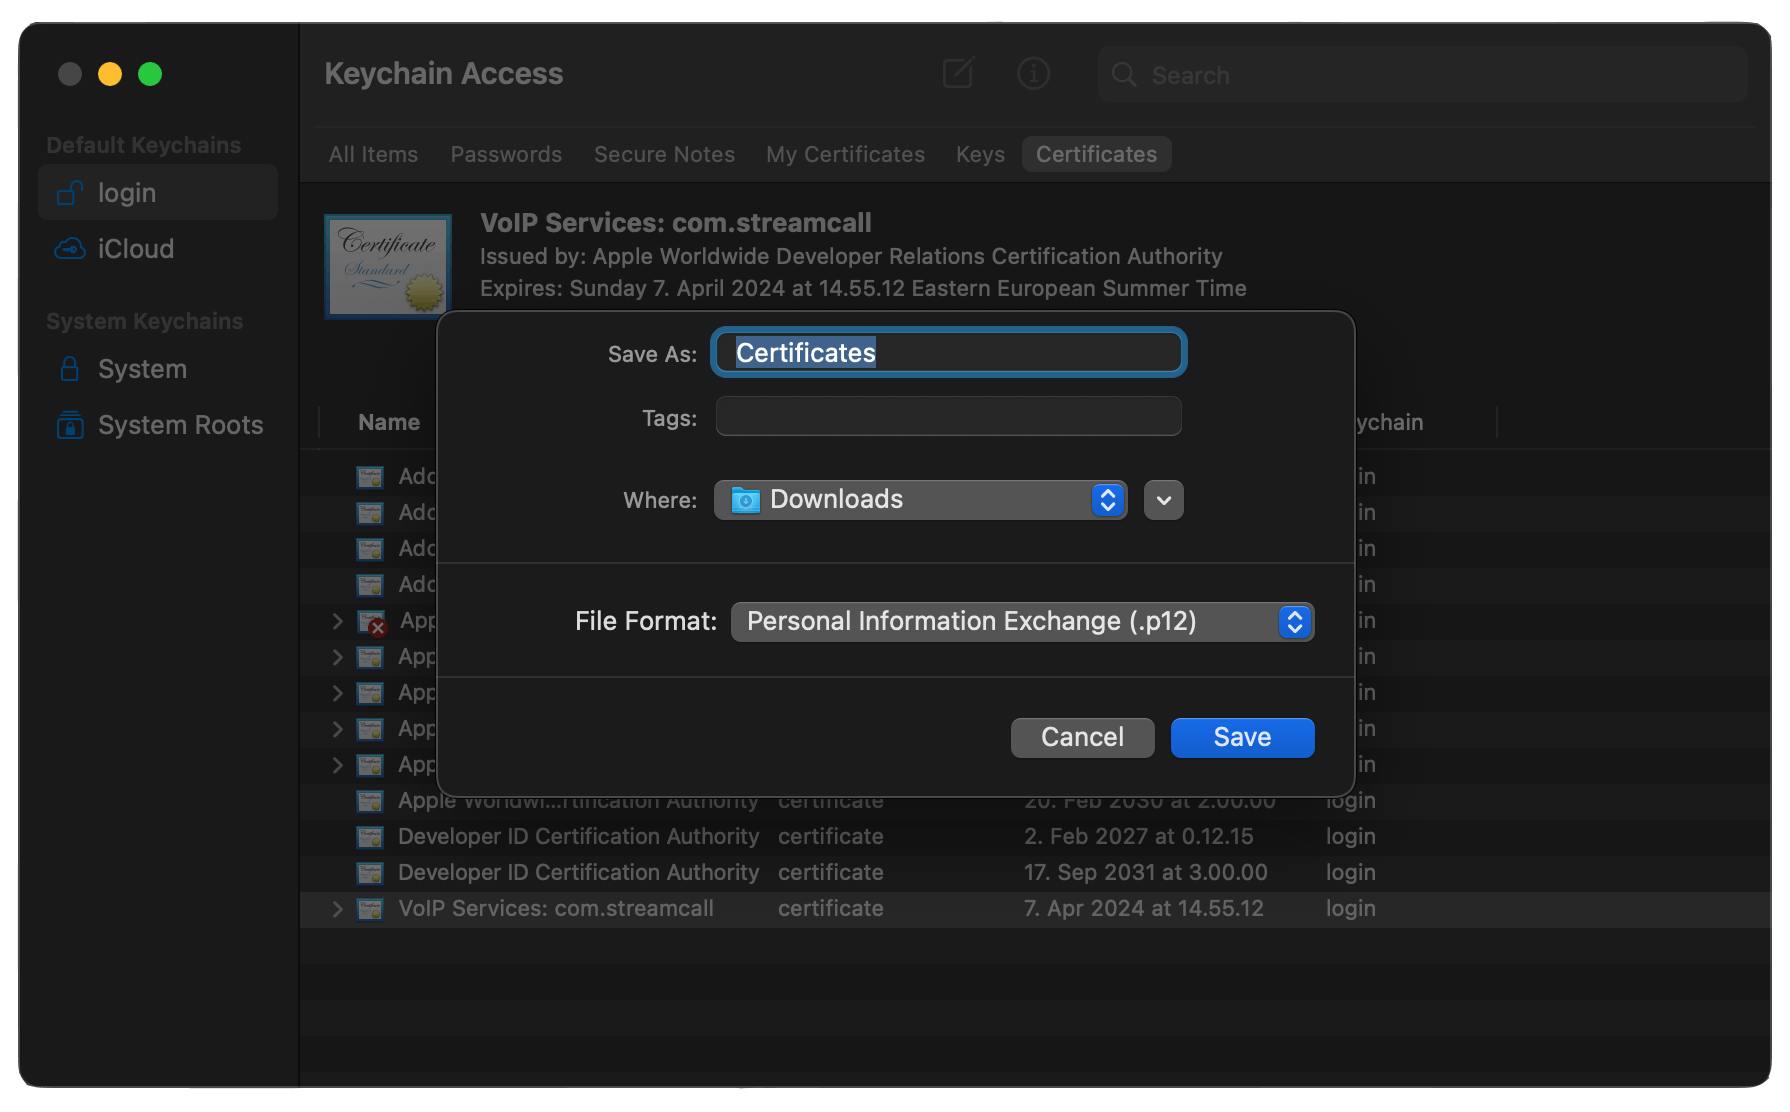The height and width of the screenshot is (1112, 1790).
Task: Click the large certificate thumbnail image
Action: (x=388, y=266)
